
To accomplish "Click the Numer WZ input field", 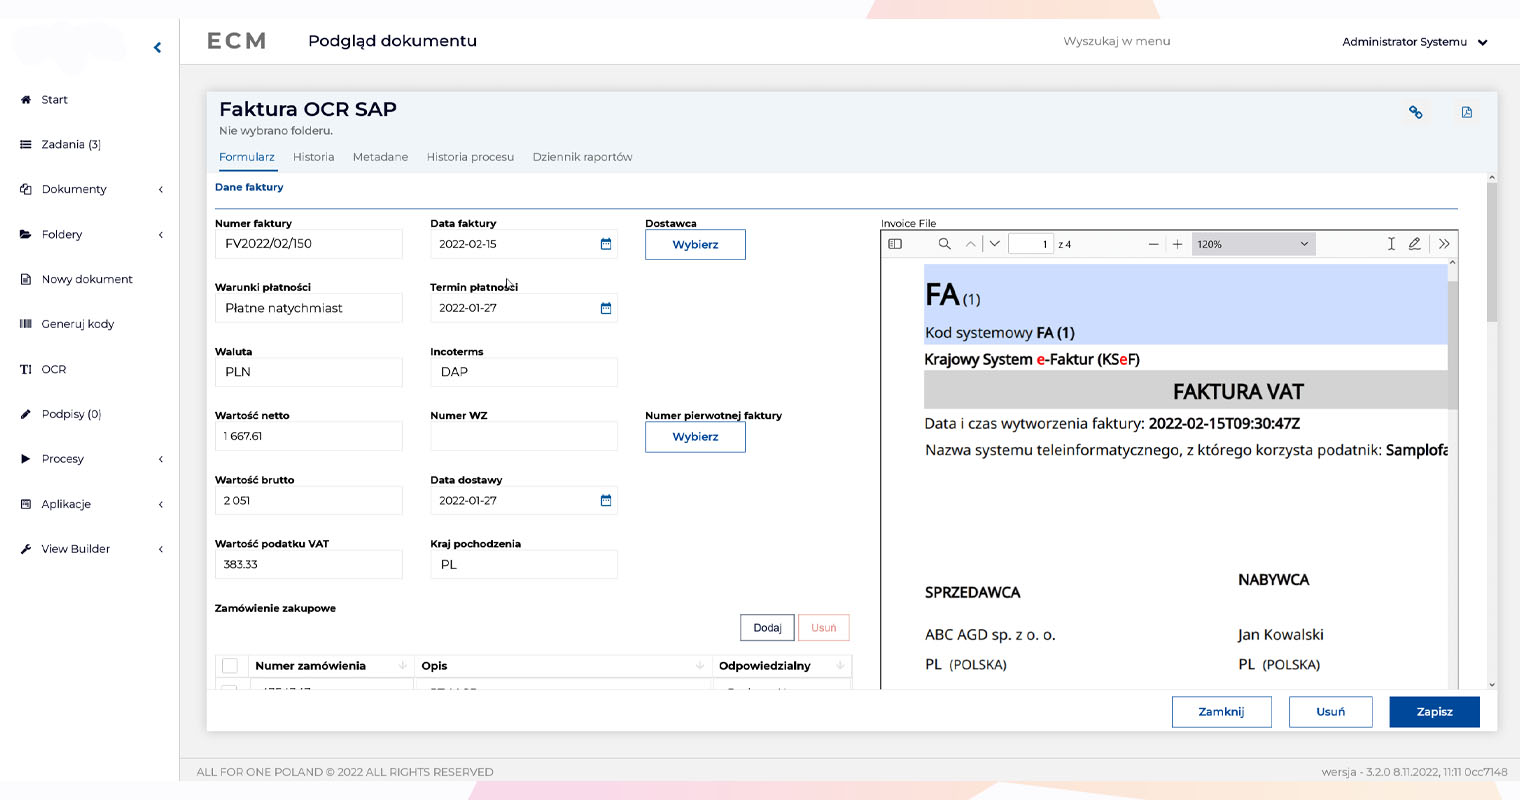I will 523,436.
